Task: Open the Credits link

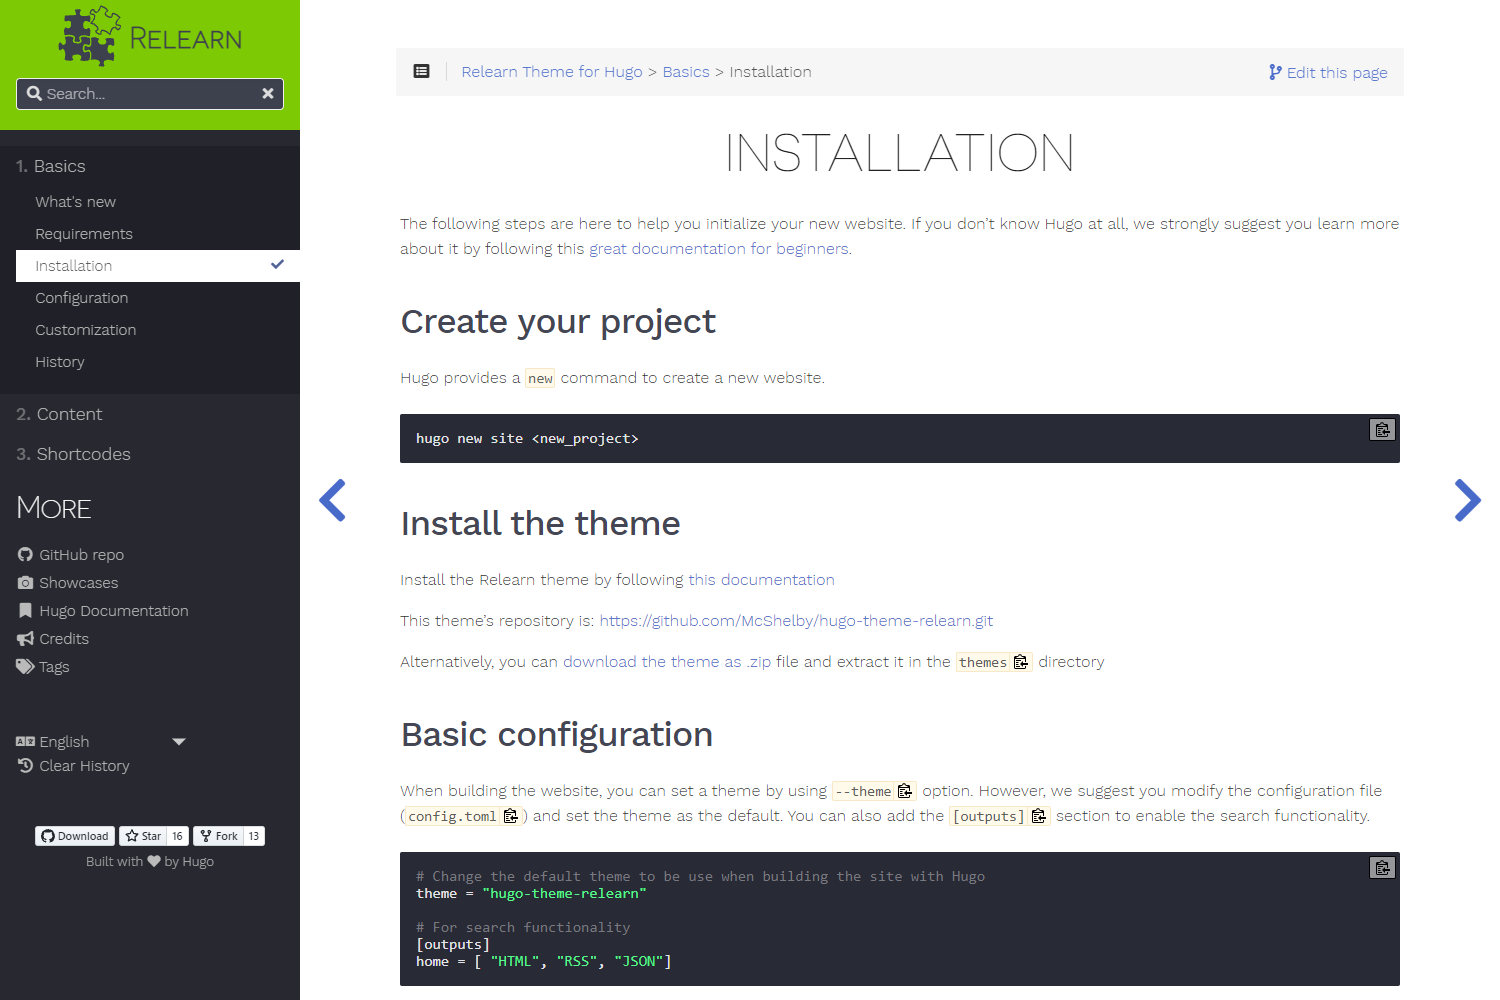Action: pos(53,639)
